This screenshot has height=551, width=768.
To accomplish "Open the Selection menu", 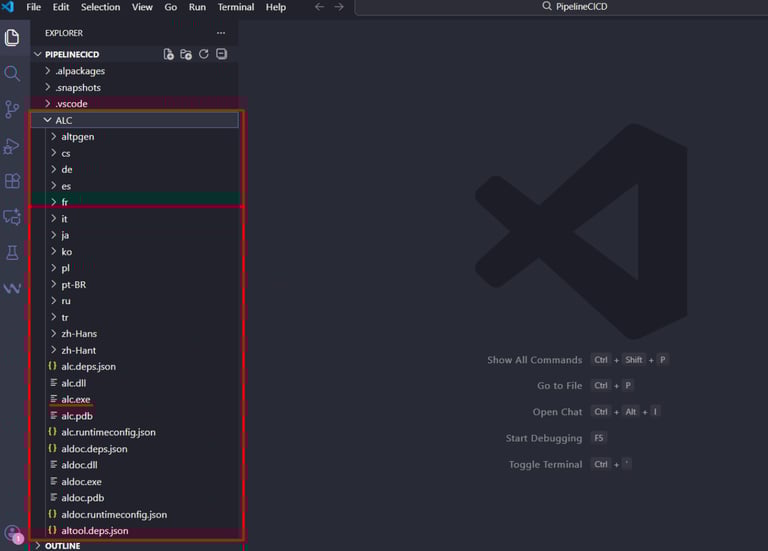I will [100, 7].
